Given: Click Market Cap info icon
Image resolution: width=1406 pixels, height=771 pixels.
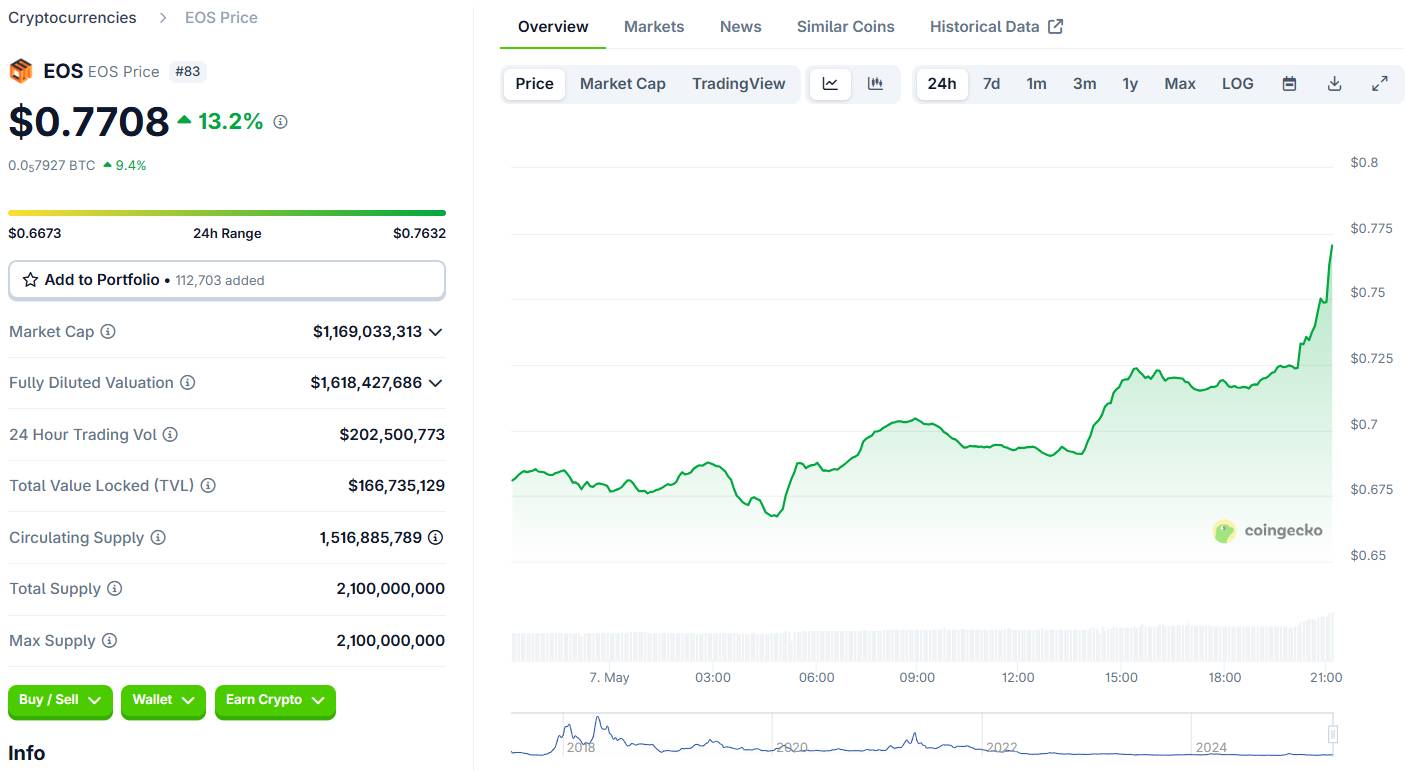Looking at the screenshot, I should click(x=108, y=331).
